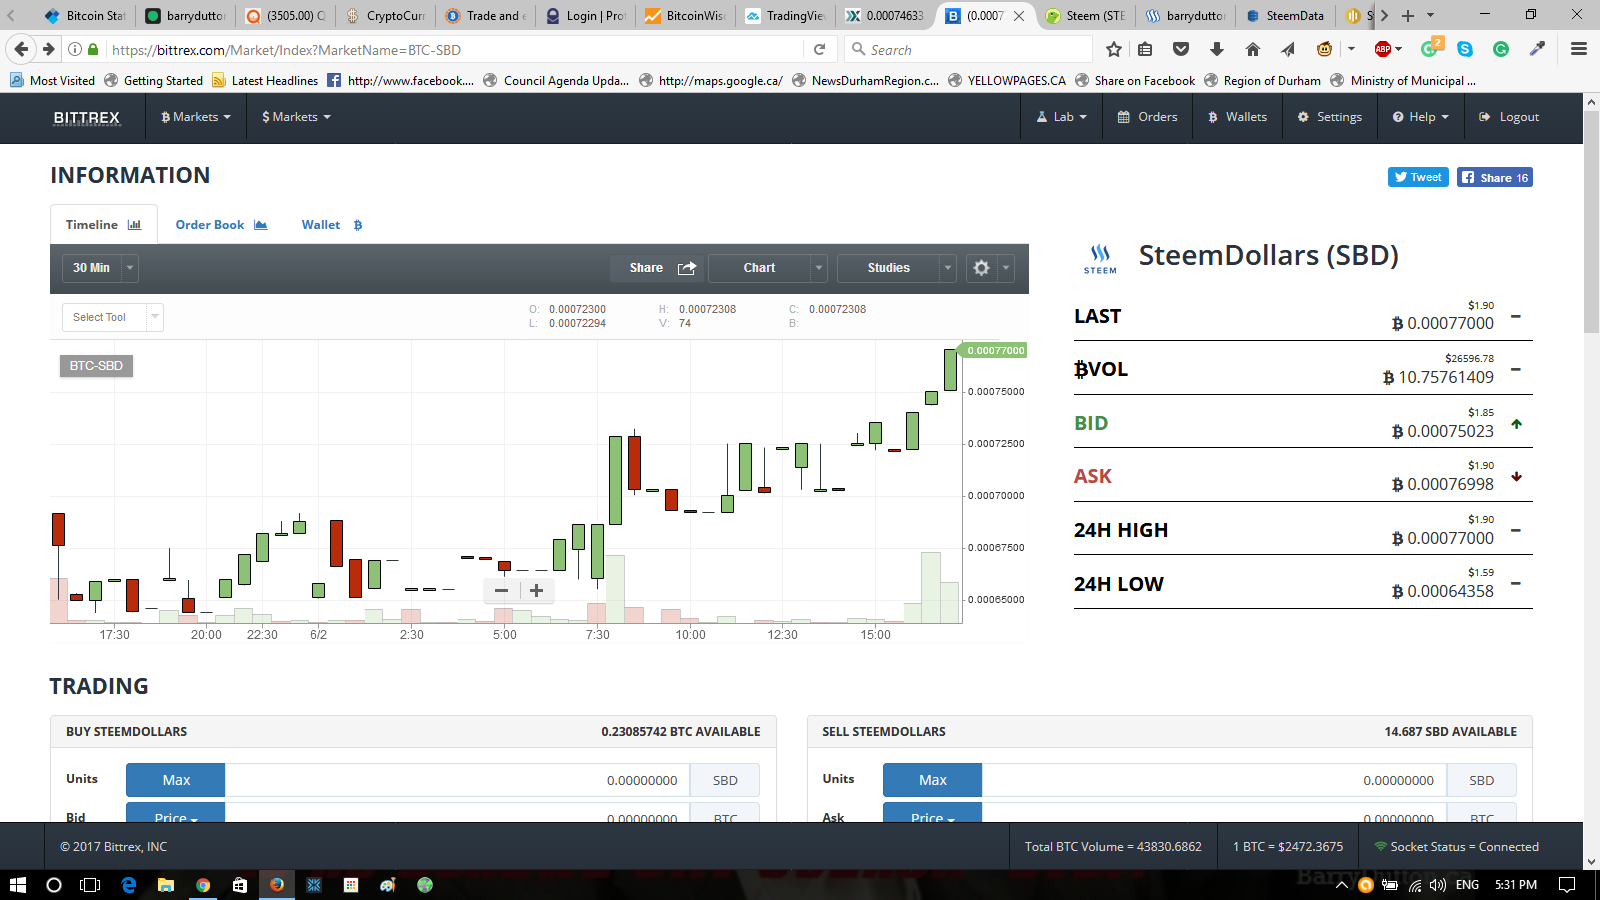This screenshot has width=1600, height=900.
Task: Click the Share button on chart toolbar
Action: pos(657,268)
